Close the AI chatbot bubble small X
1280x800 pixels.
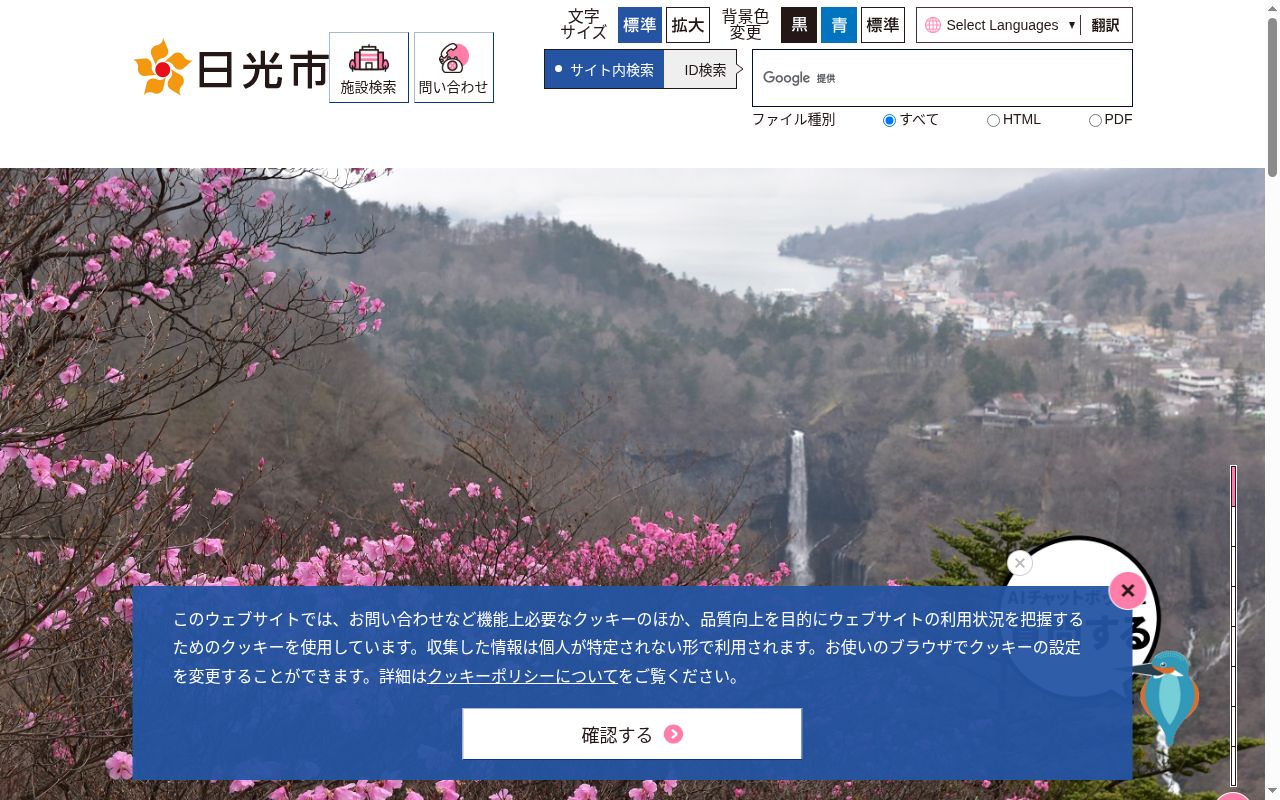[x=1020, y=563]
